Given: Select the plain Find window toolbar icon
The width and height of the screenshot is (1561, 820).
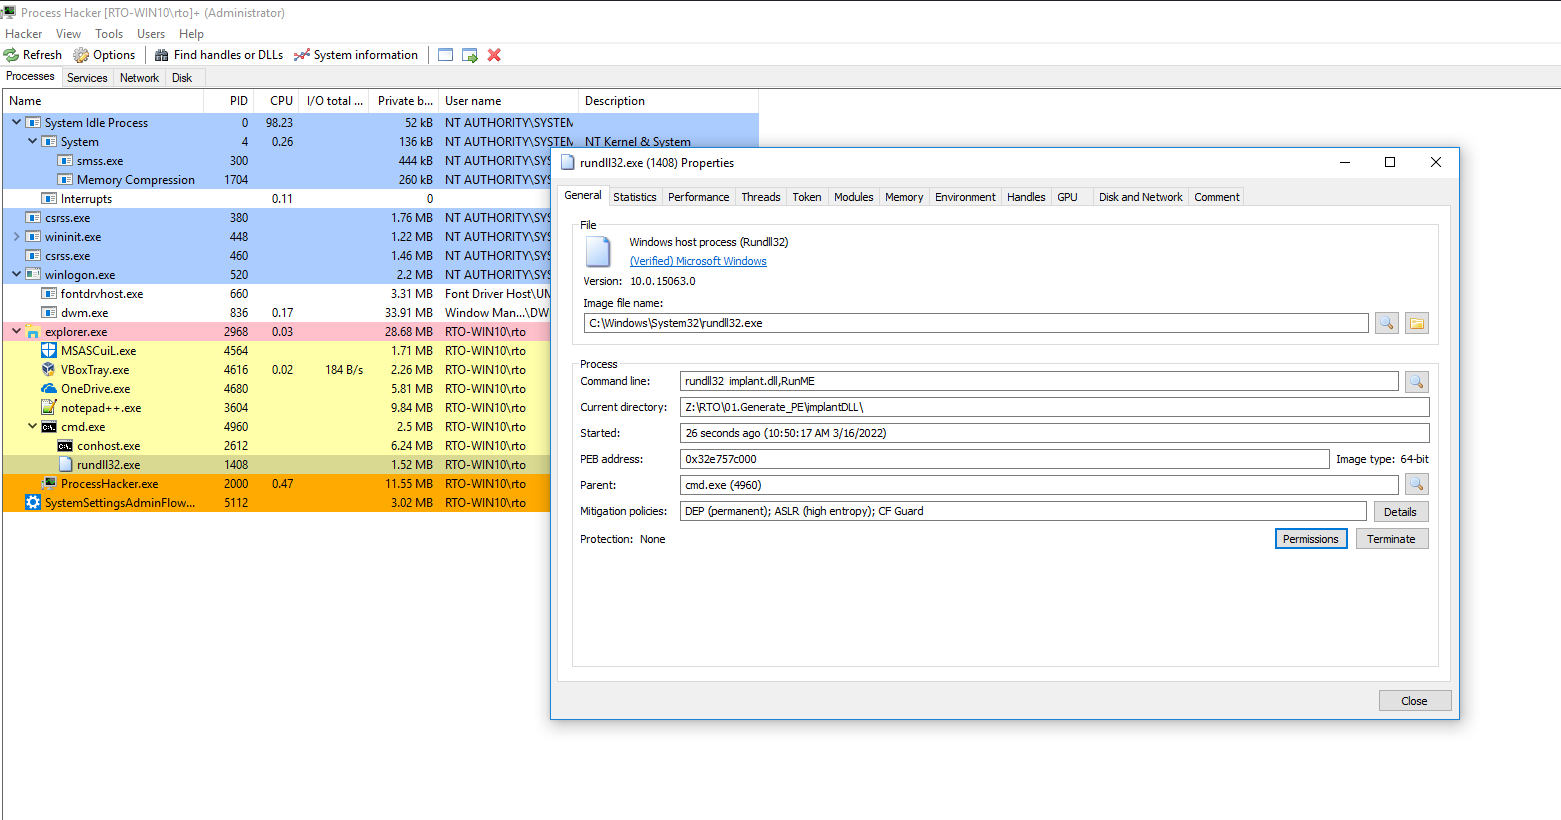Looking at the screenshot, I should (446, 55).
